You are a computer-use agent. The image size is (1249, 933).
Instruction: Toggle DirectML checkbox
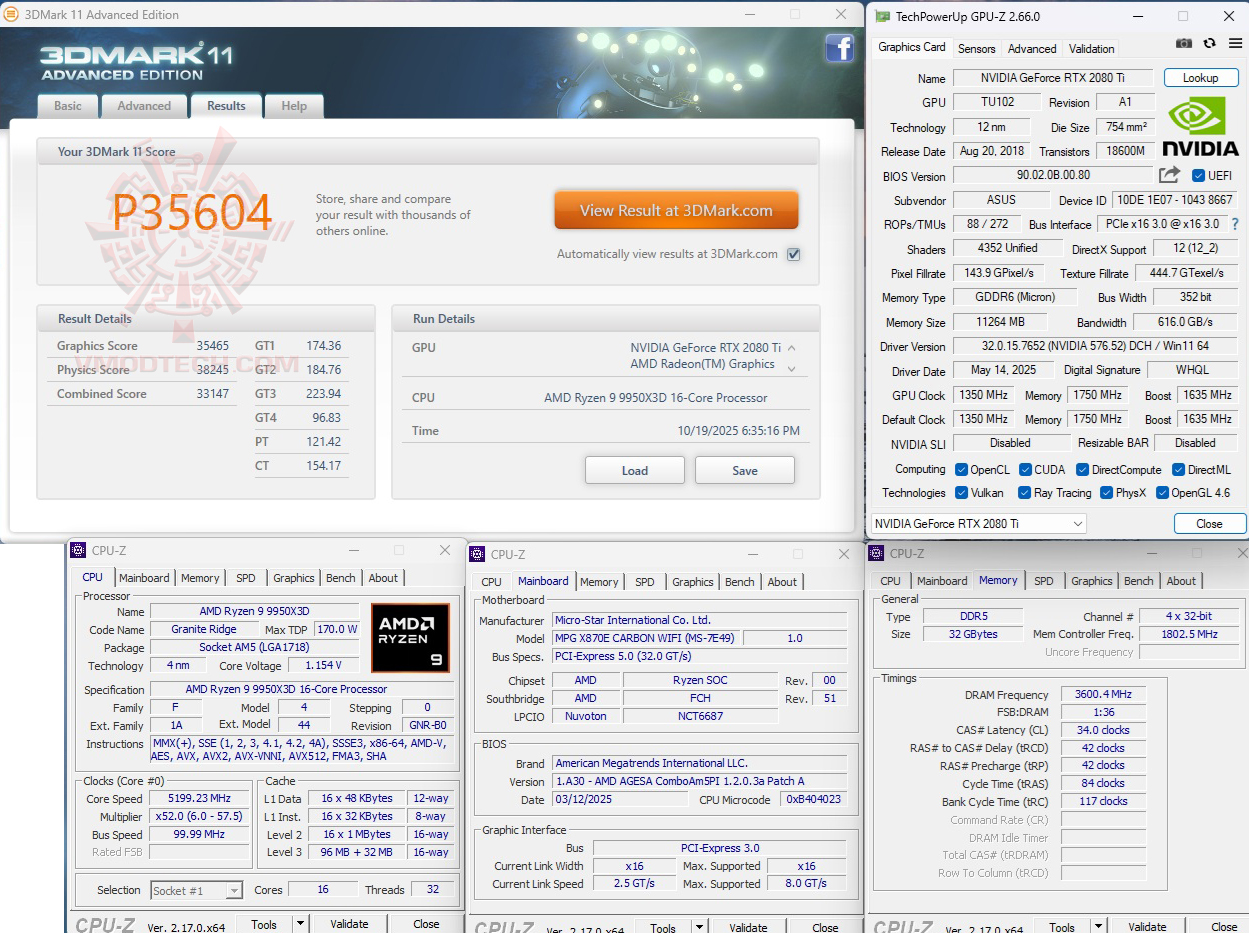(1178, 469)
